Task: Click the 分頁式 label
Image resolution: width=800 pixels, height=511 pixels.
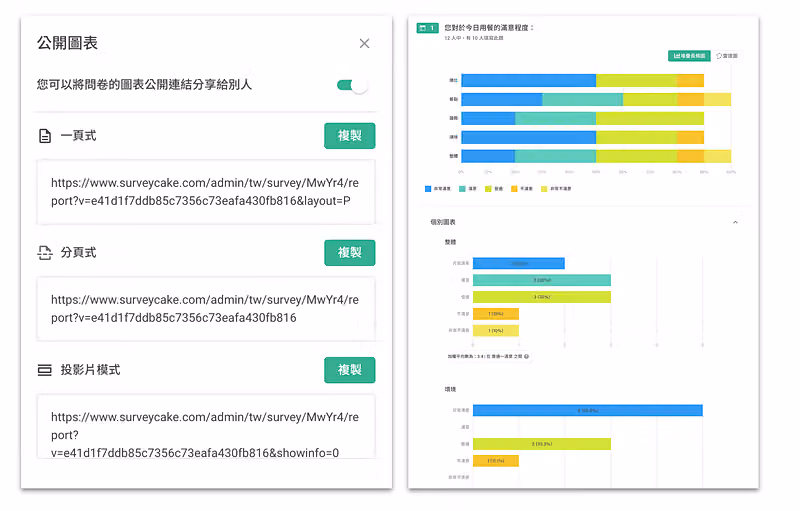Action: (x=79, y=252)
